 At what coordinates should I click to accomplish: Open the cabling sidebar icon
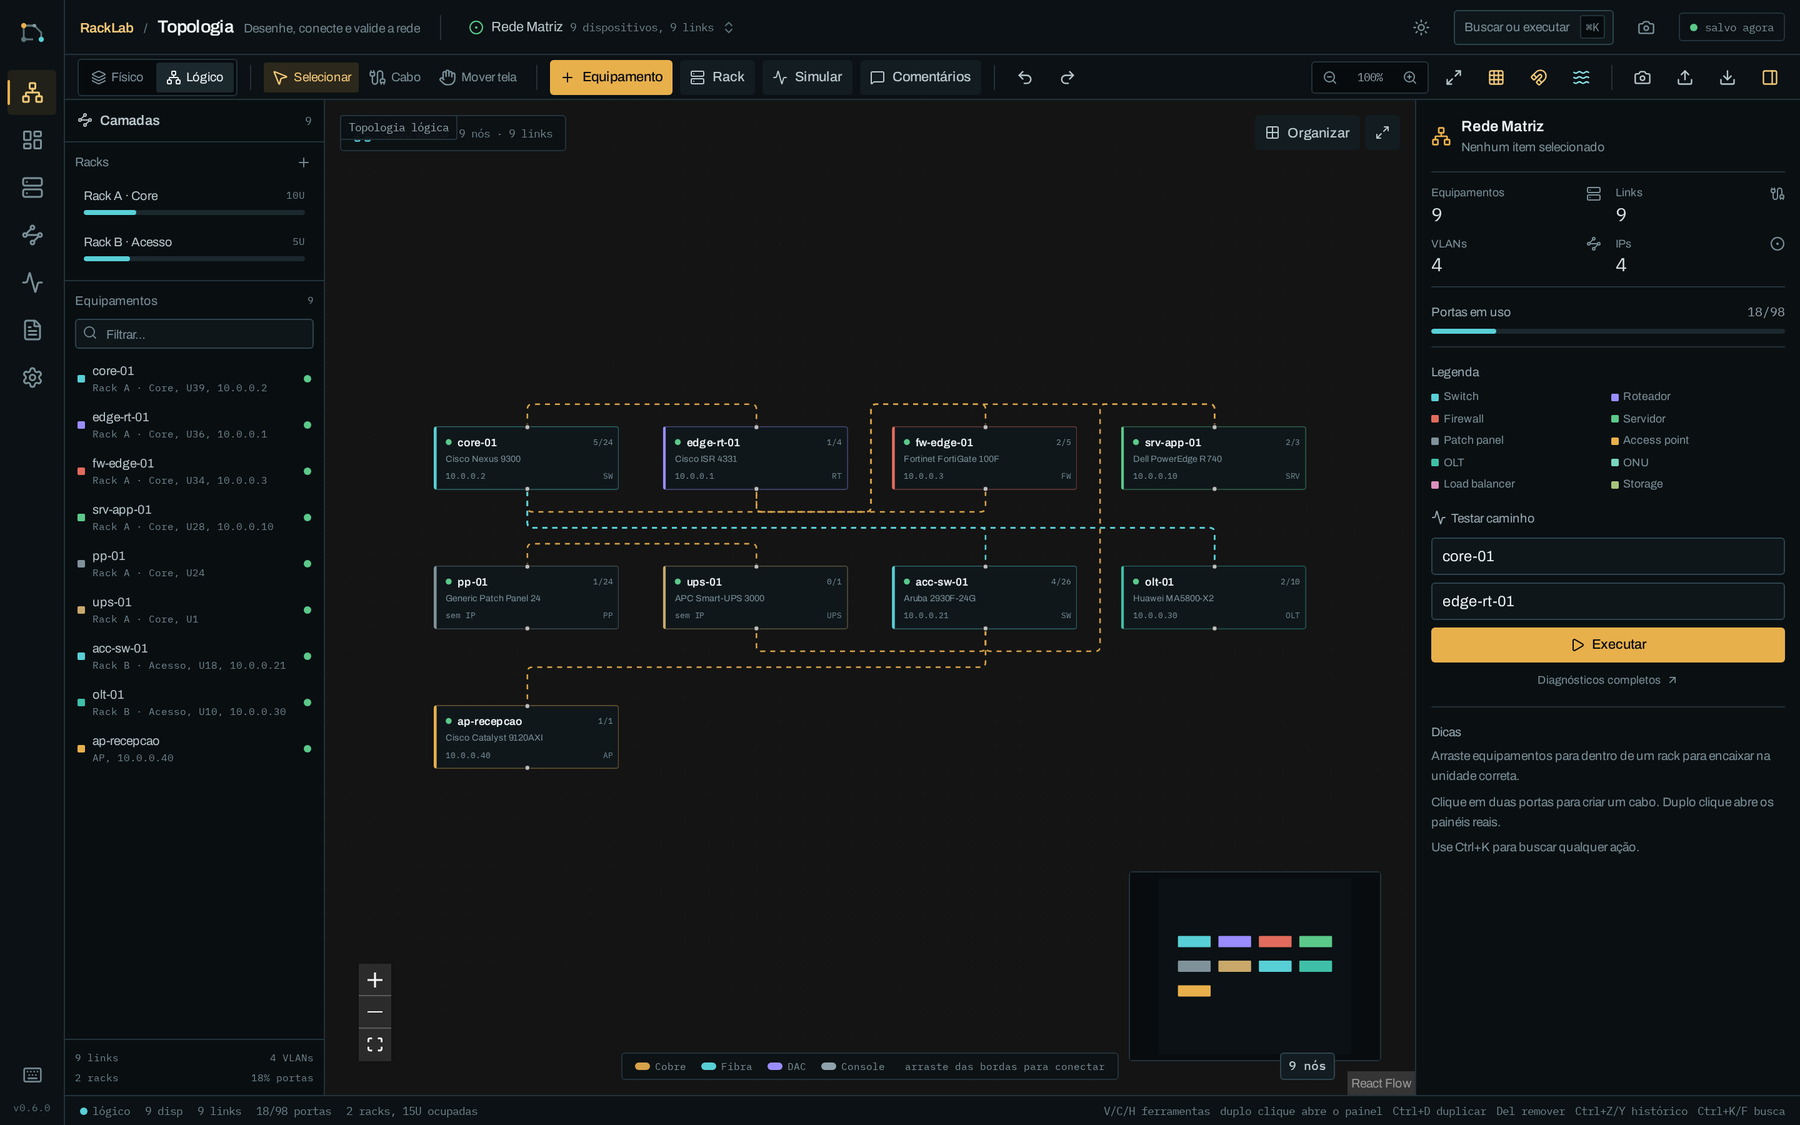click(x=32, y=235)
